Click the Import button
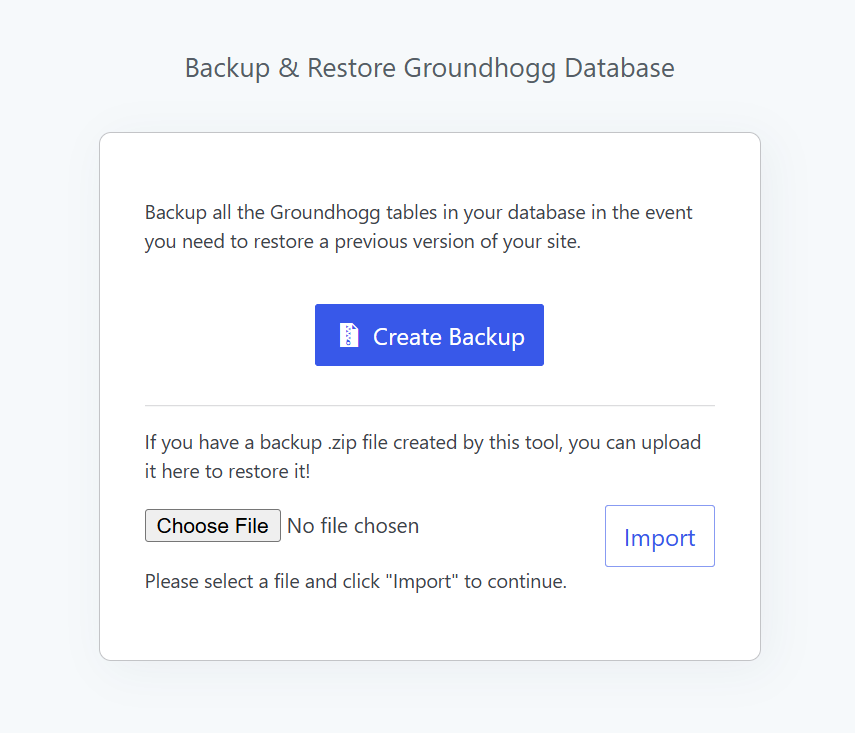 click(660, 536)
